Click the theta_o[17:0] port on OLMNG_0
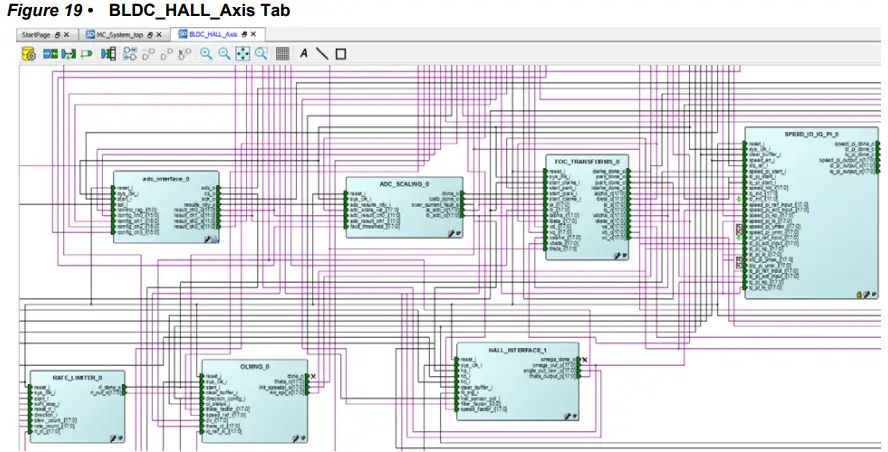This screenshot has width=888, height=452. (291, 382)
